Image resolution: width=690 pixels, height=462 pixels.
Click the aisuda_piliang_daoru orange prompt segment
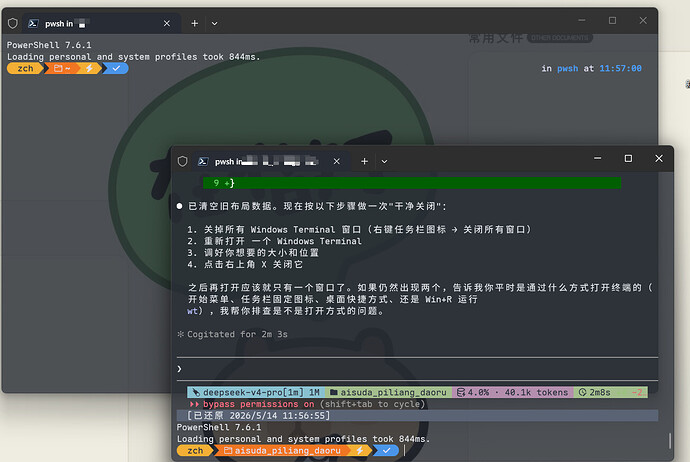(282, 451)
